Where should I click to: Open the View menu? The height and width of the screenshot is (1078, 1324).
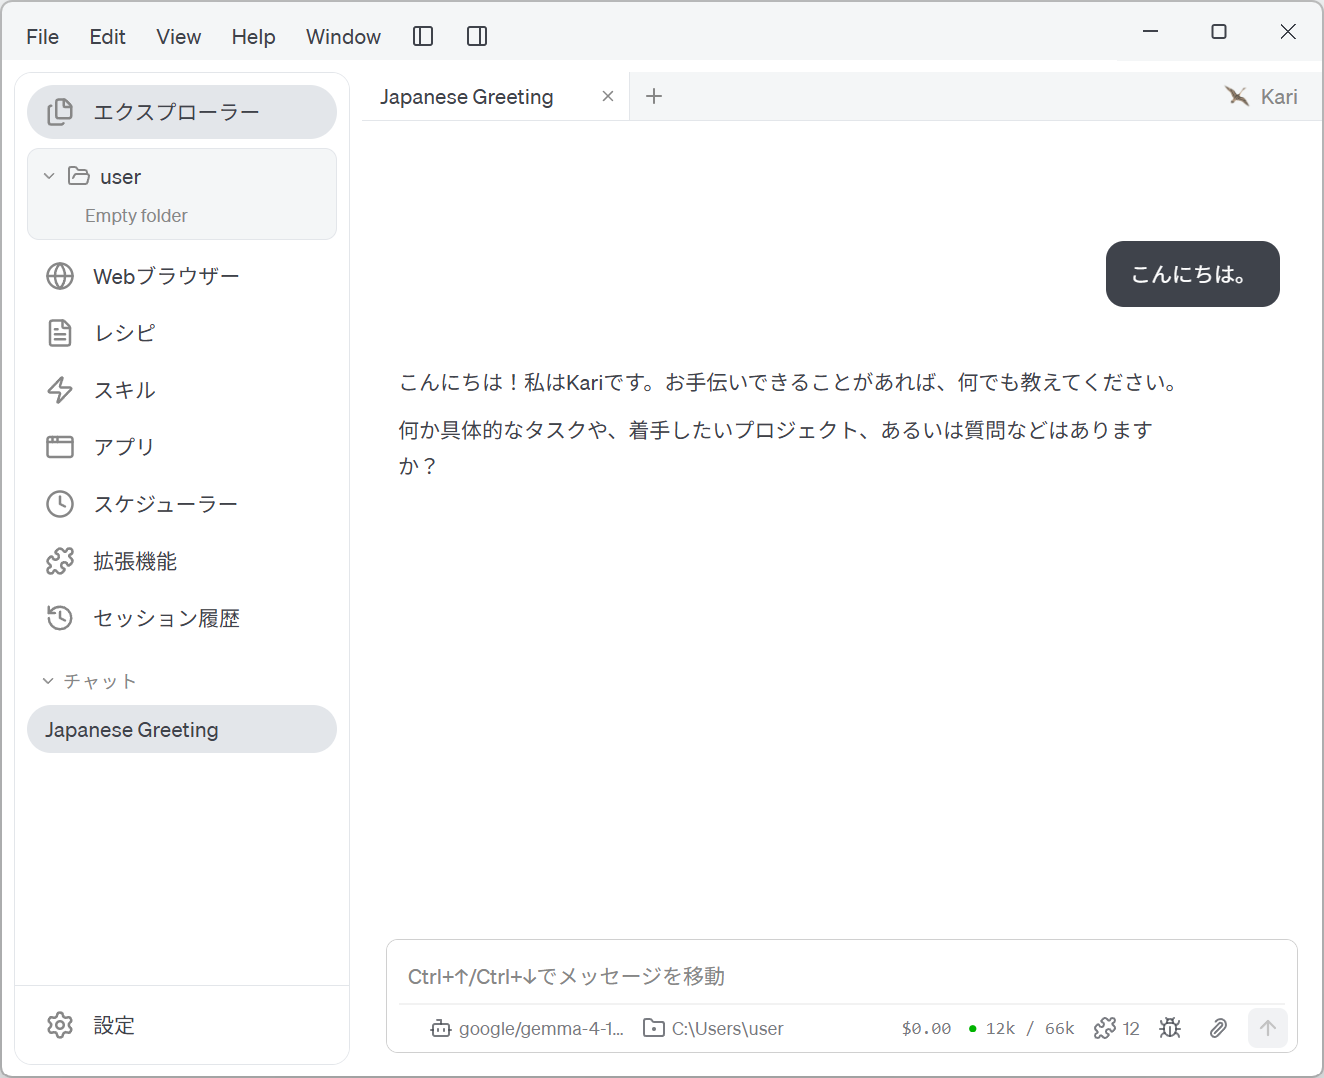pos(178,37)
